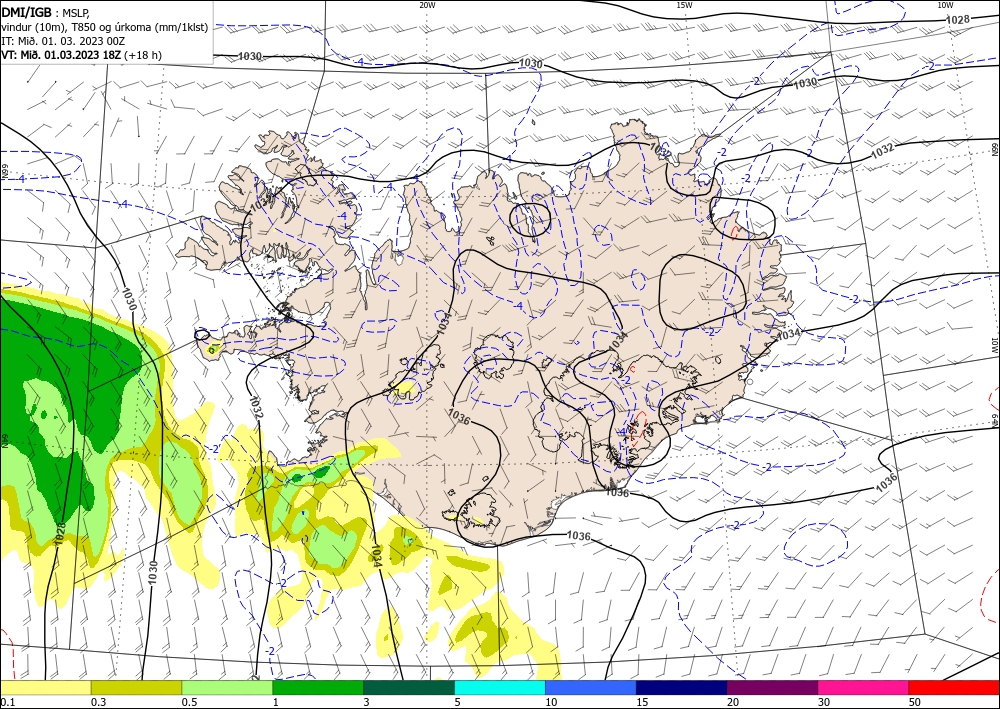Viewport: 1000px width, 709px height.
Task: Click the 1028 isobar label beside the top 10W marker
Action: [957, 20]
